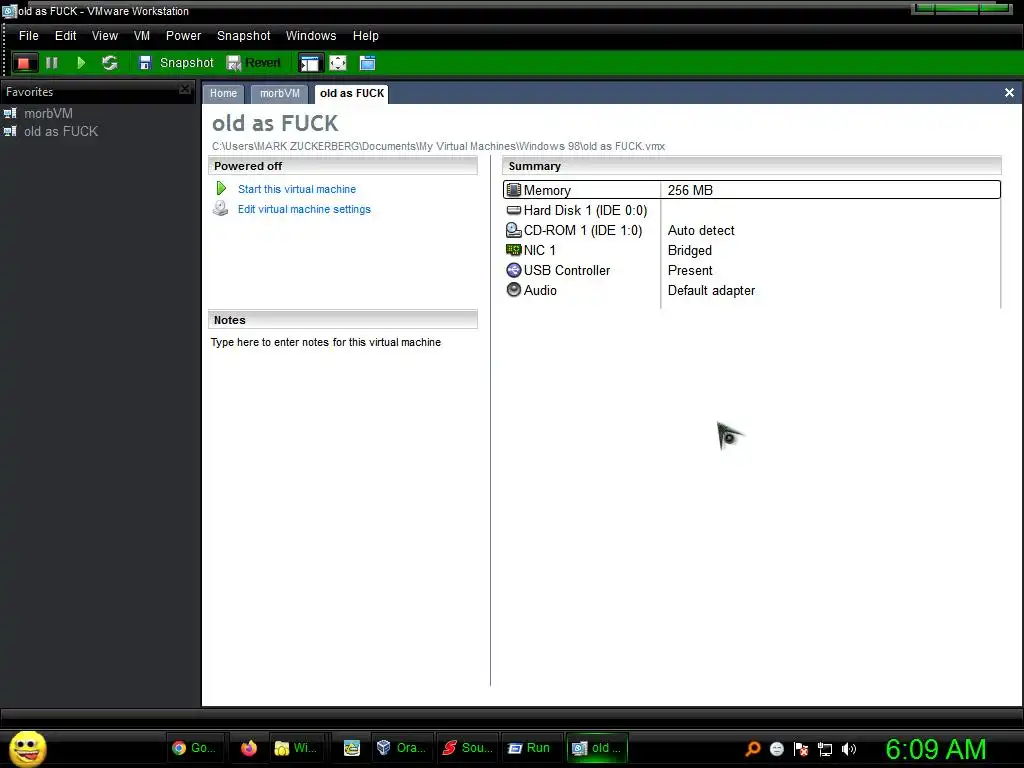Click the VM configuration file path text
Viewport: 1024px width, 768px height.
pos(438,146)
